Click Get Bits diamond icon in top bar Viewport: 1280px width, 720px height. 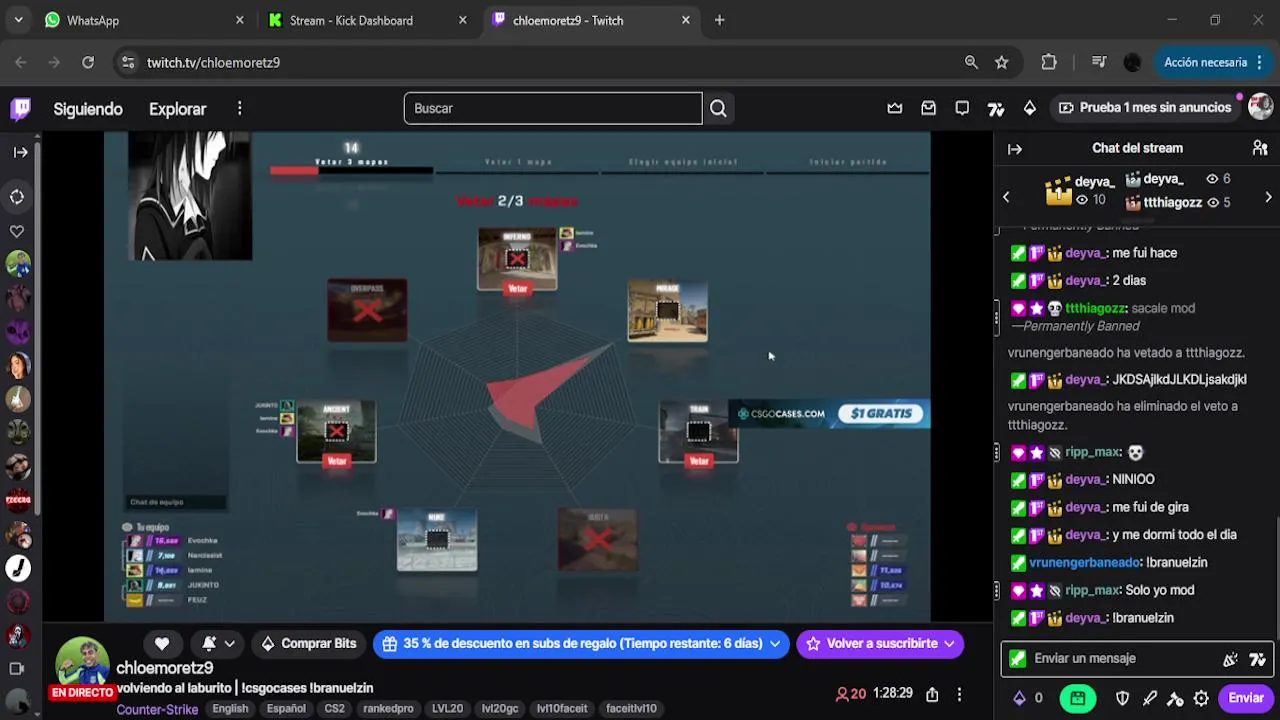pyautogui.click(x=1029, y=108)
